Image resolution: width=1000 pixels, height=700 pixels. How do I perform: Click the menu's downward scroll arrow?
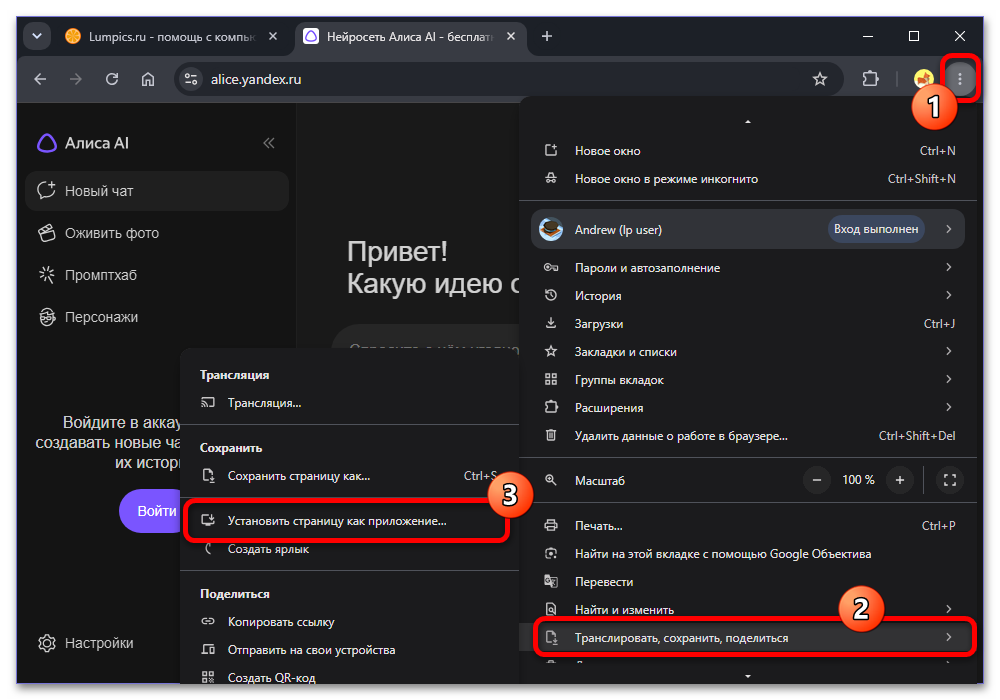tap(748, 676)
